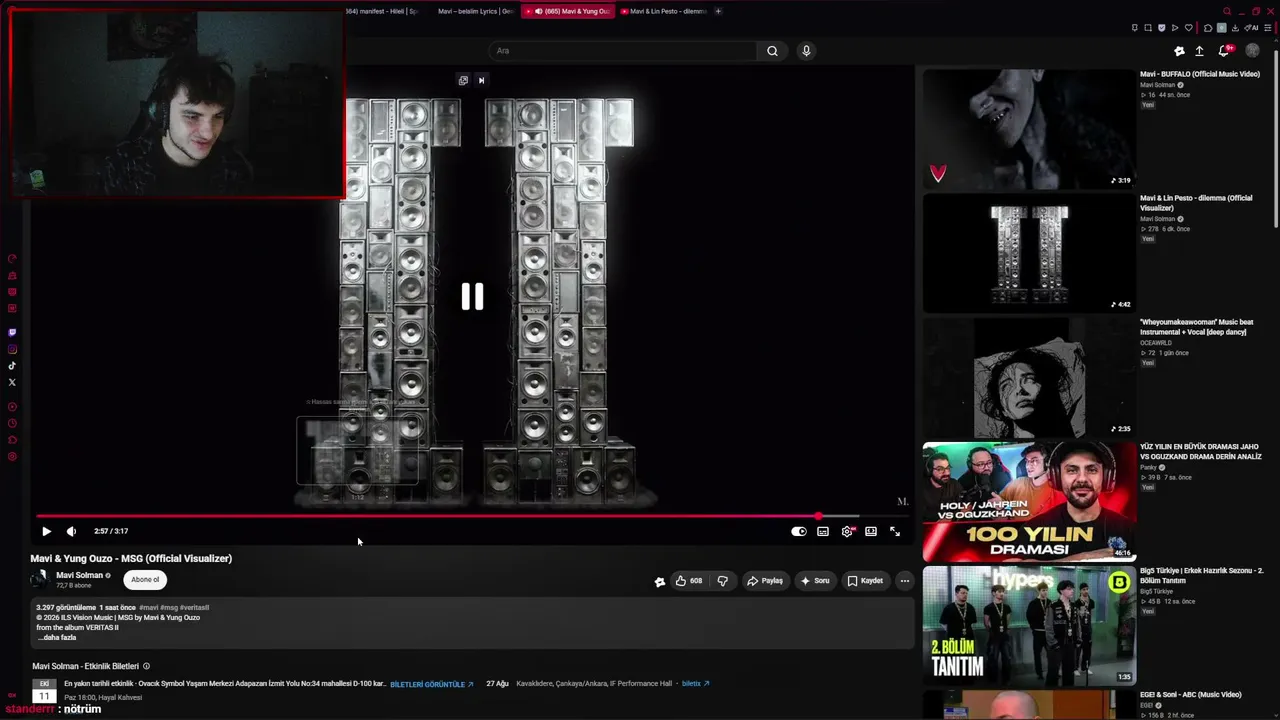Expand description with '...daha fazla'
The width and height of the screenshot is (1280, 720).
[x=57, y=638]
